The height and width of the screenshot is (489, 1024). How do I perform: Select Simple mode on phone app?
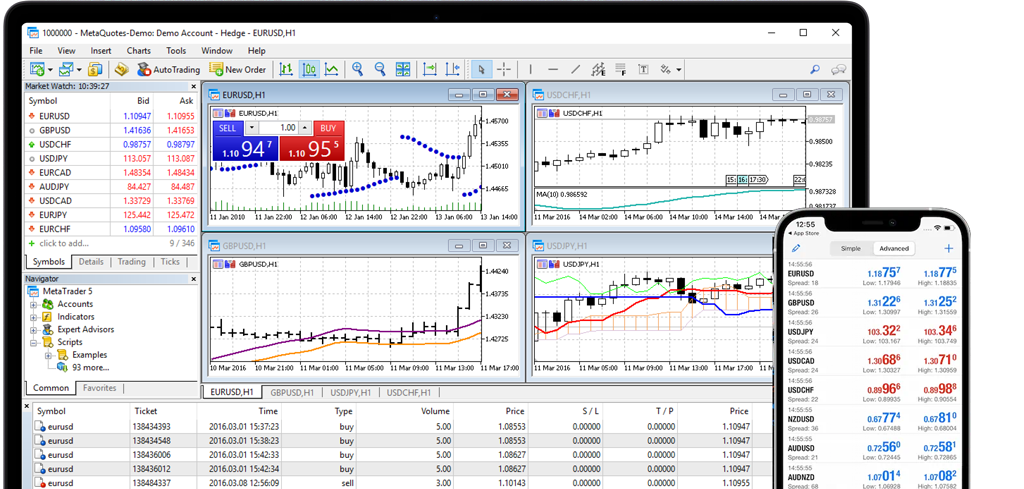(x=850, y=248)
